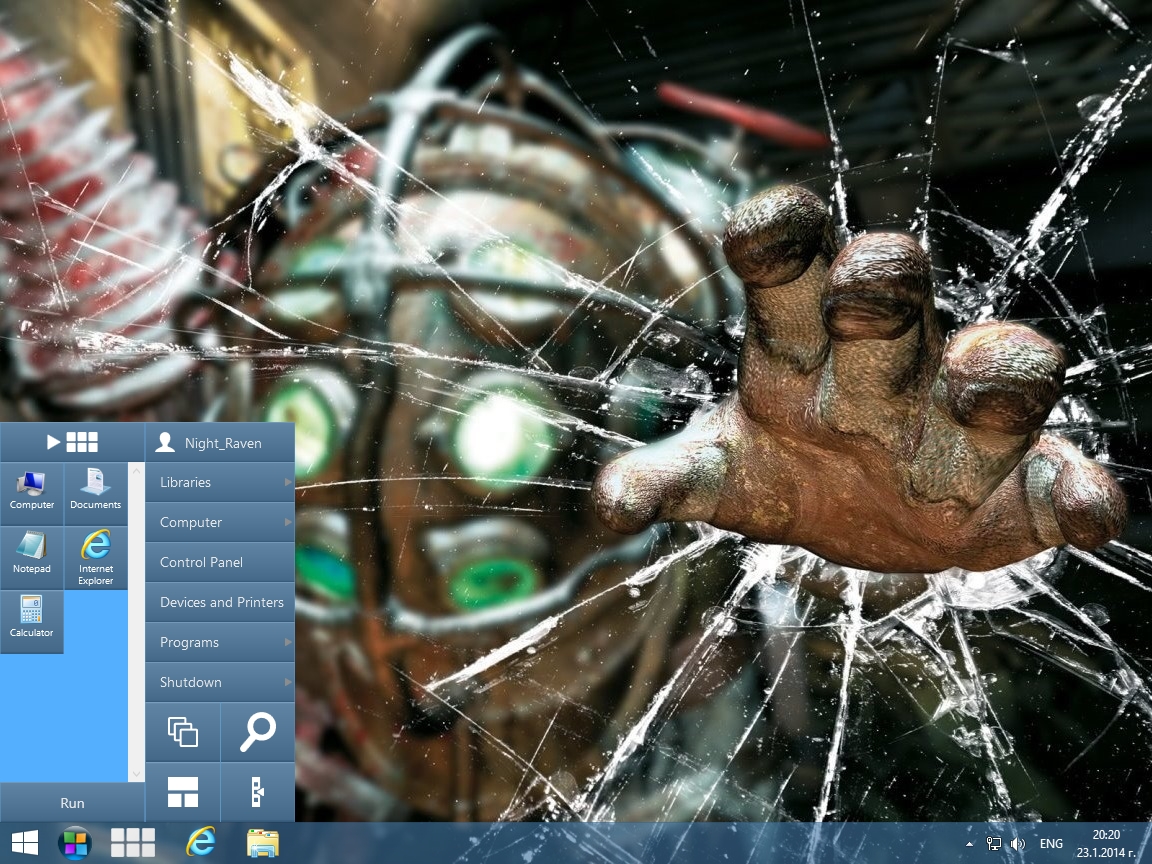Click the colorful round start orb on taskbar
Viewport: 1152px width, 864px height.
tap(75, 843)
